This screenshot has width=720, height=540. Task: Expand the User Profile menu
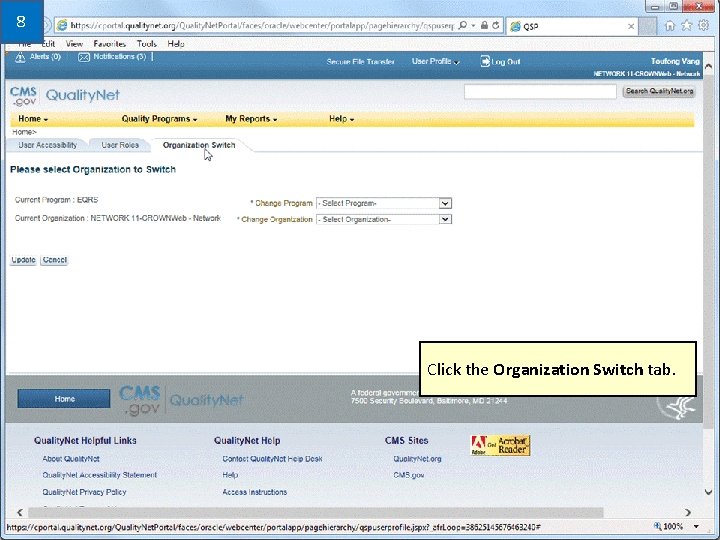(x=435, y=61)
